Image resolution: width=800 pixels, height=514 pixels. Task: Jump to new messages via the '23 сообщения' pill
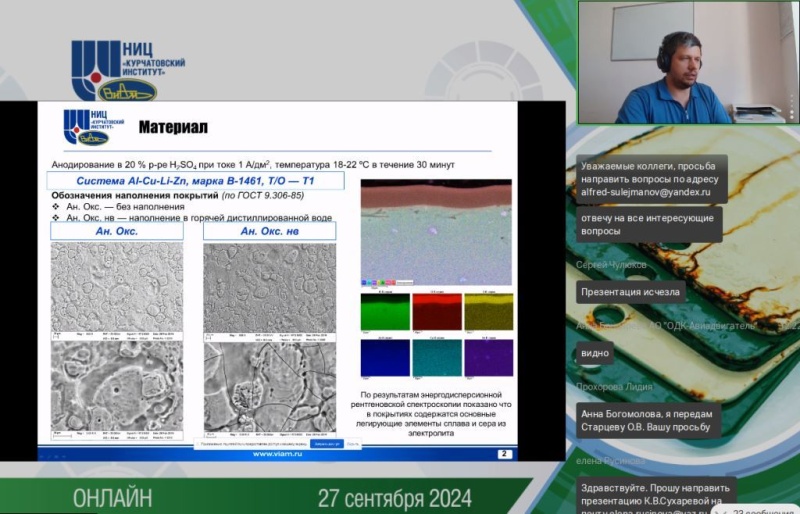click(757, 510)
